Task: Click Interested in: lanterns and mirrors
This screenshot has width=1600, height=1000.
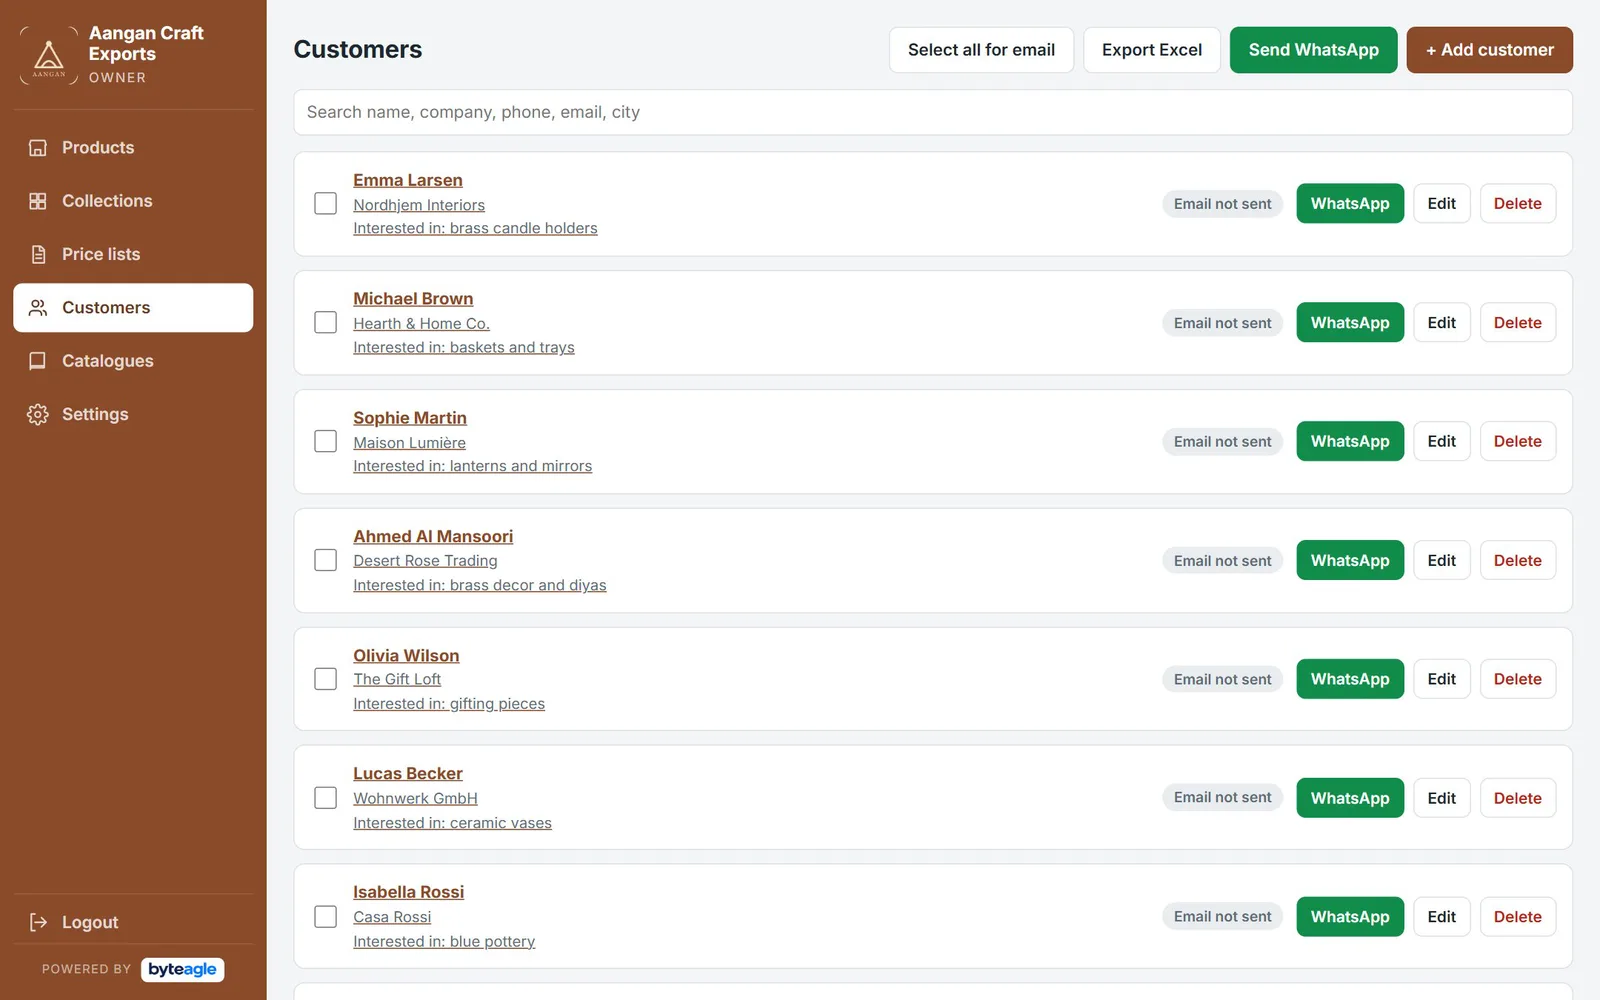Action: click(x=472, y=466)
